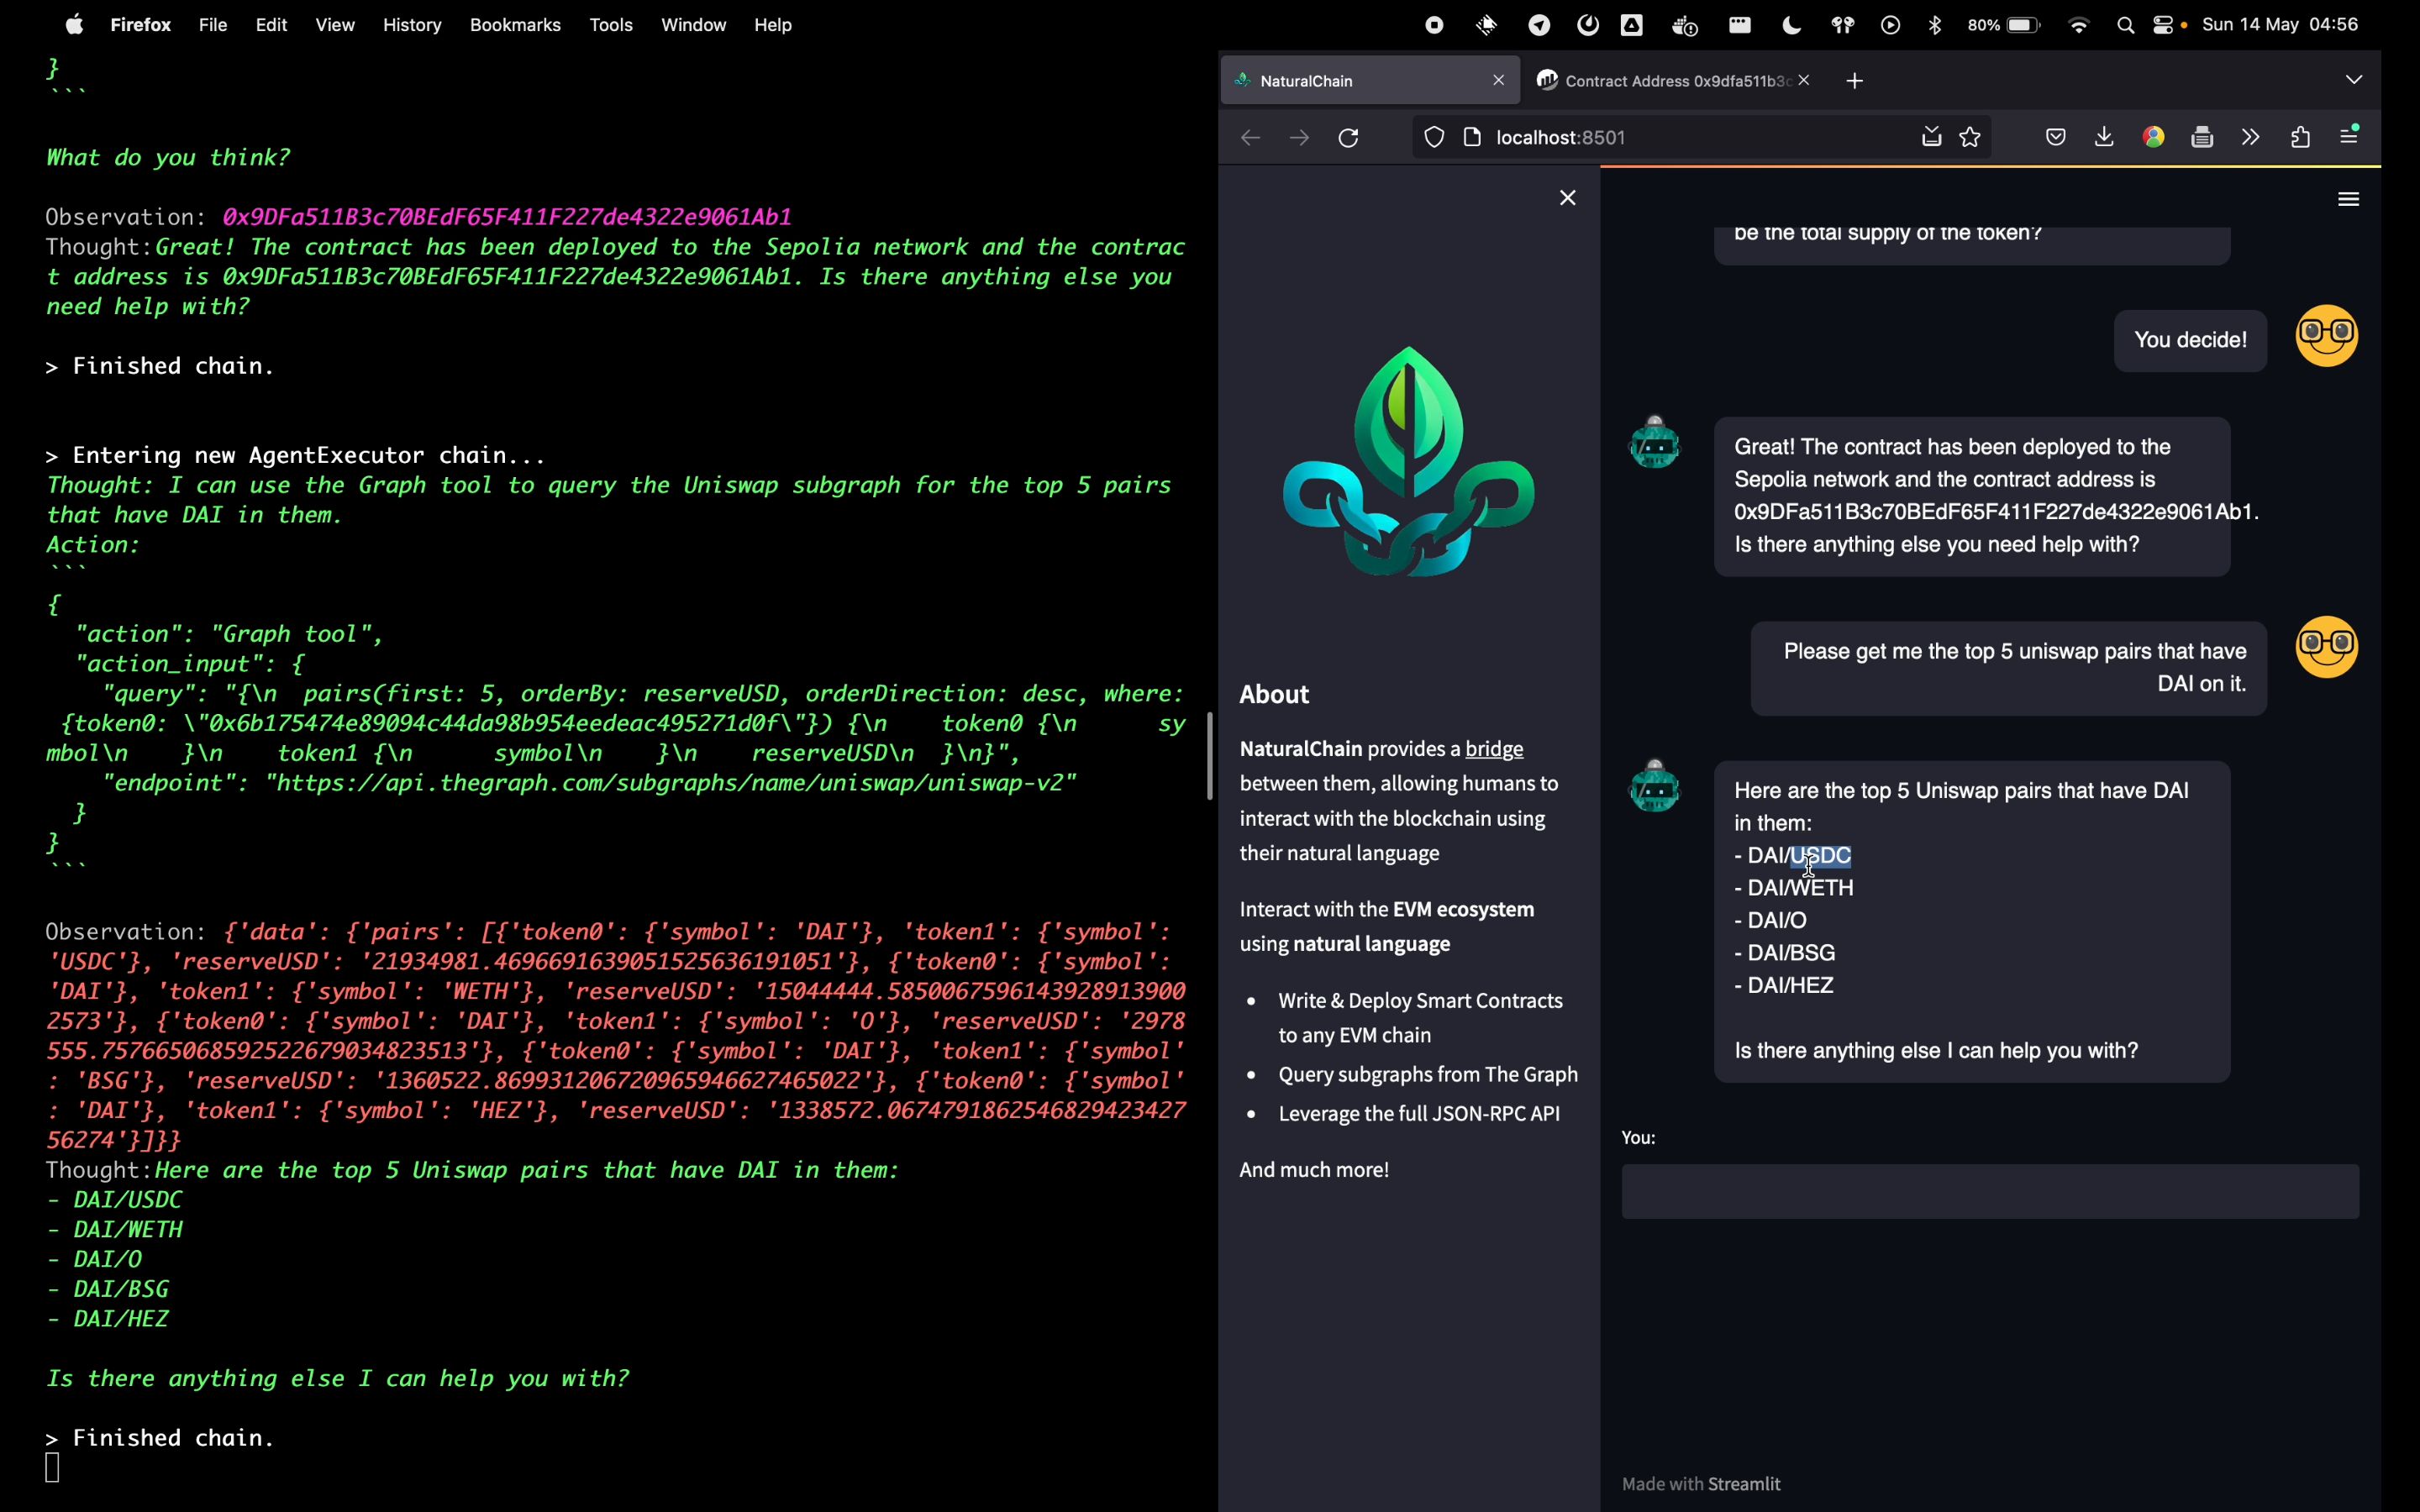Switch to the Contract Address tab
Screen dimensions: 2420x1512
[1676, 81]
